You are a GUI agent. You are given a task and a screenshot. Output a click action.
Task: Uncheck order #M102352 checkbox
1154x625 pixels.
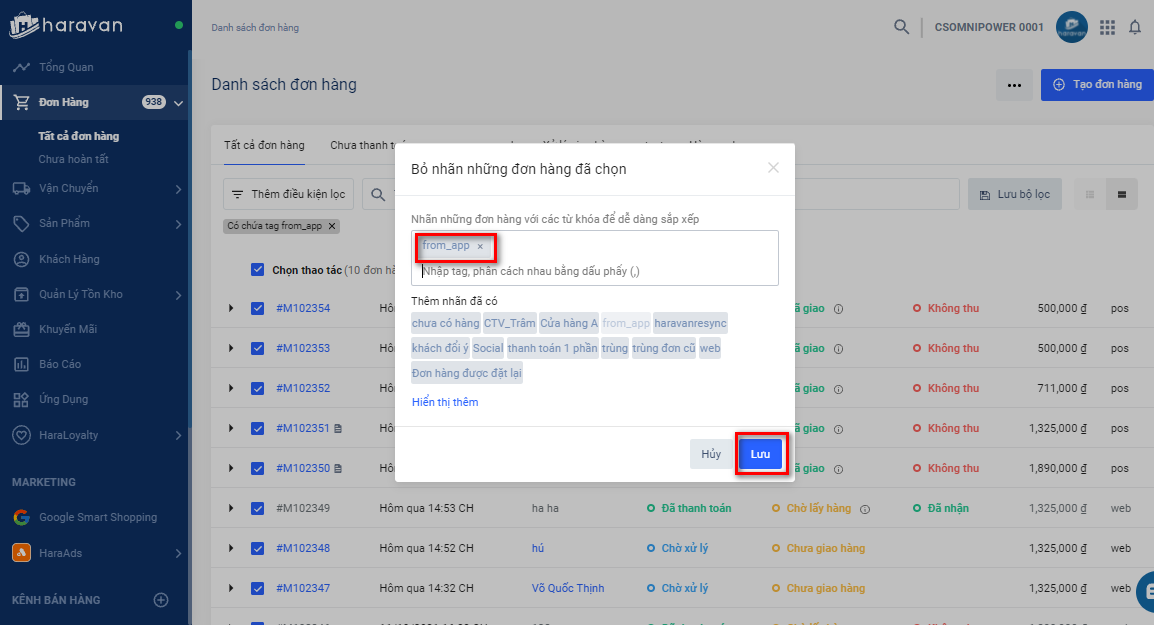coord(257,388)
